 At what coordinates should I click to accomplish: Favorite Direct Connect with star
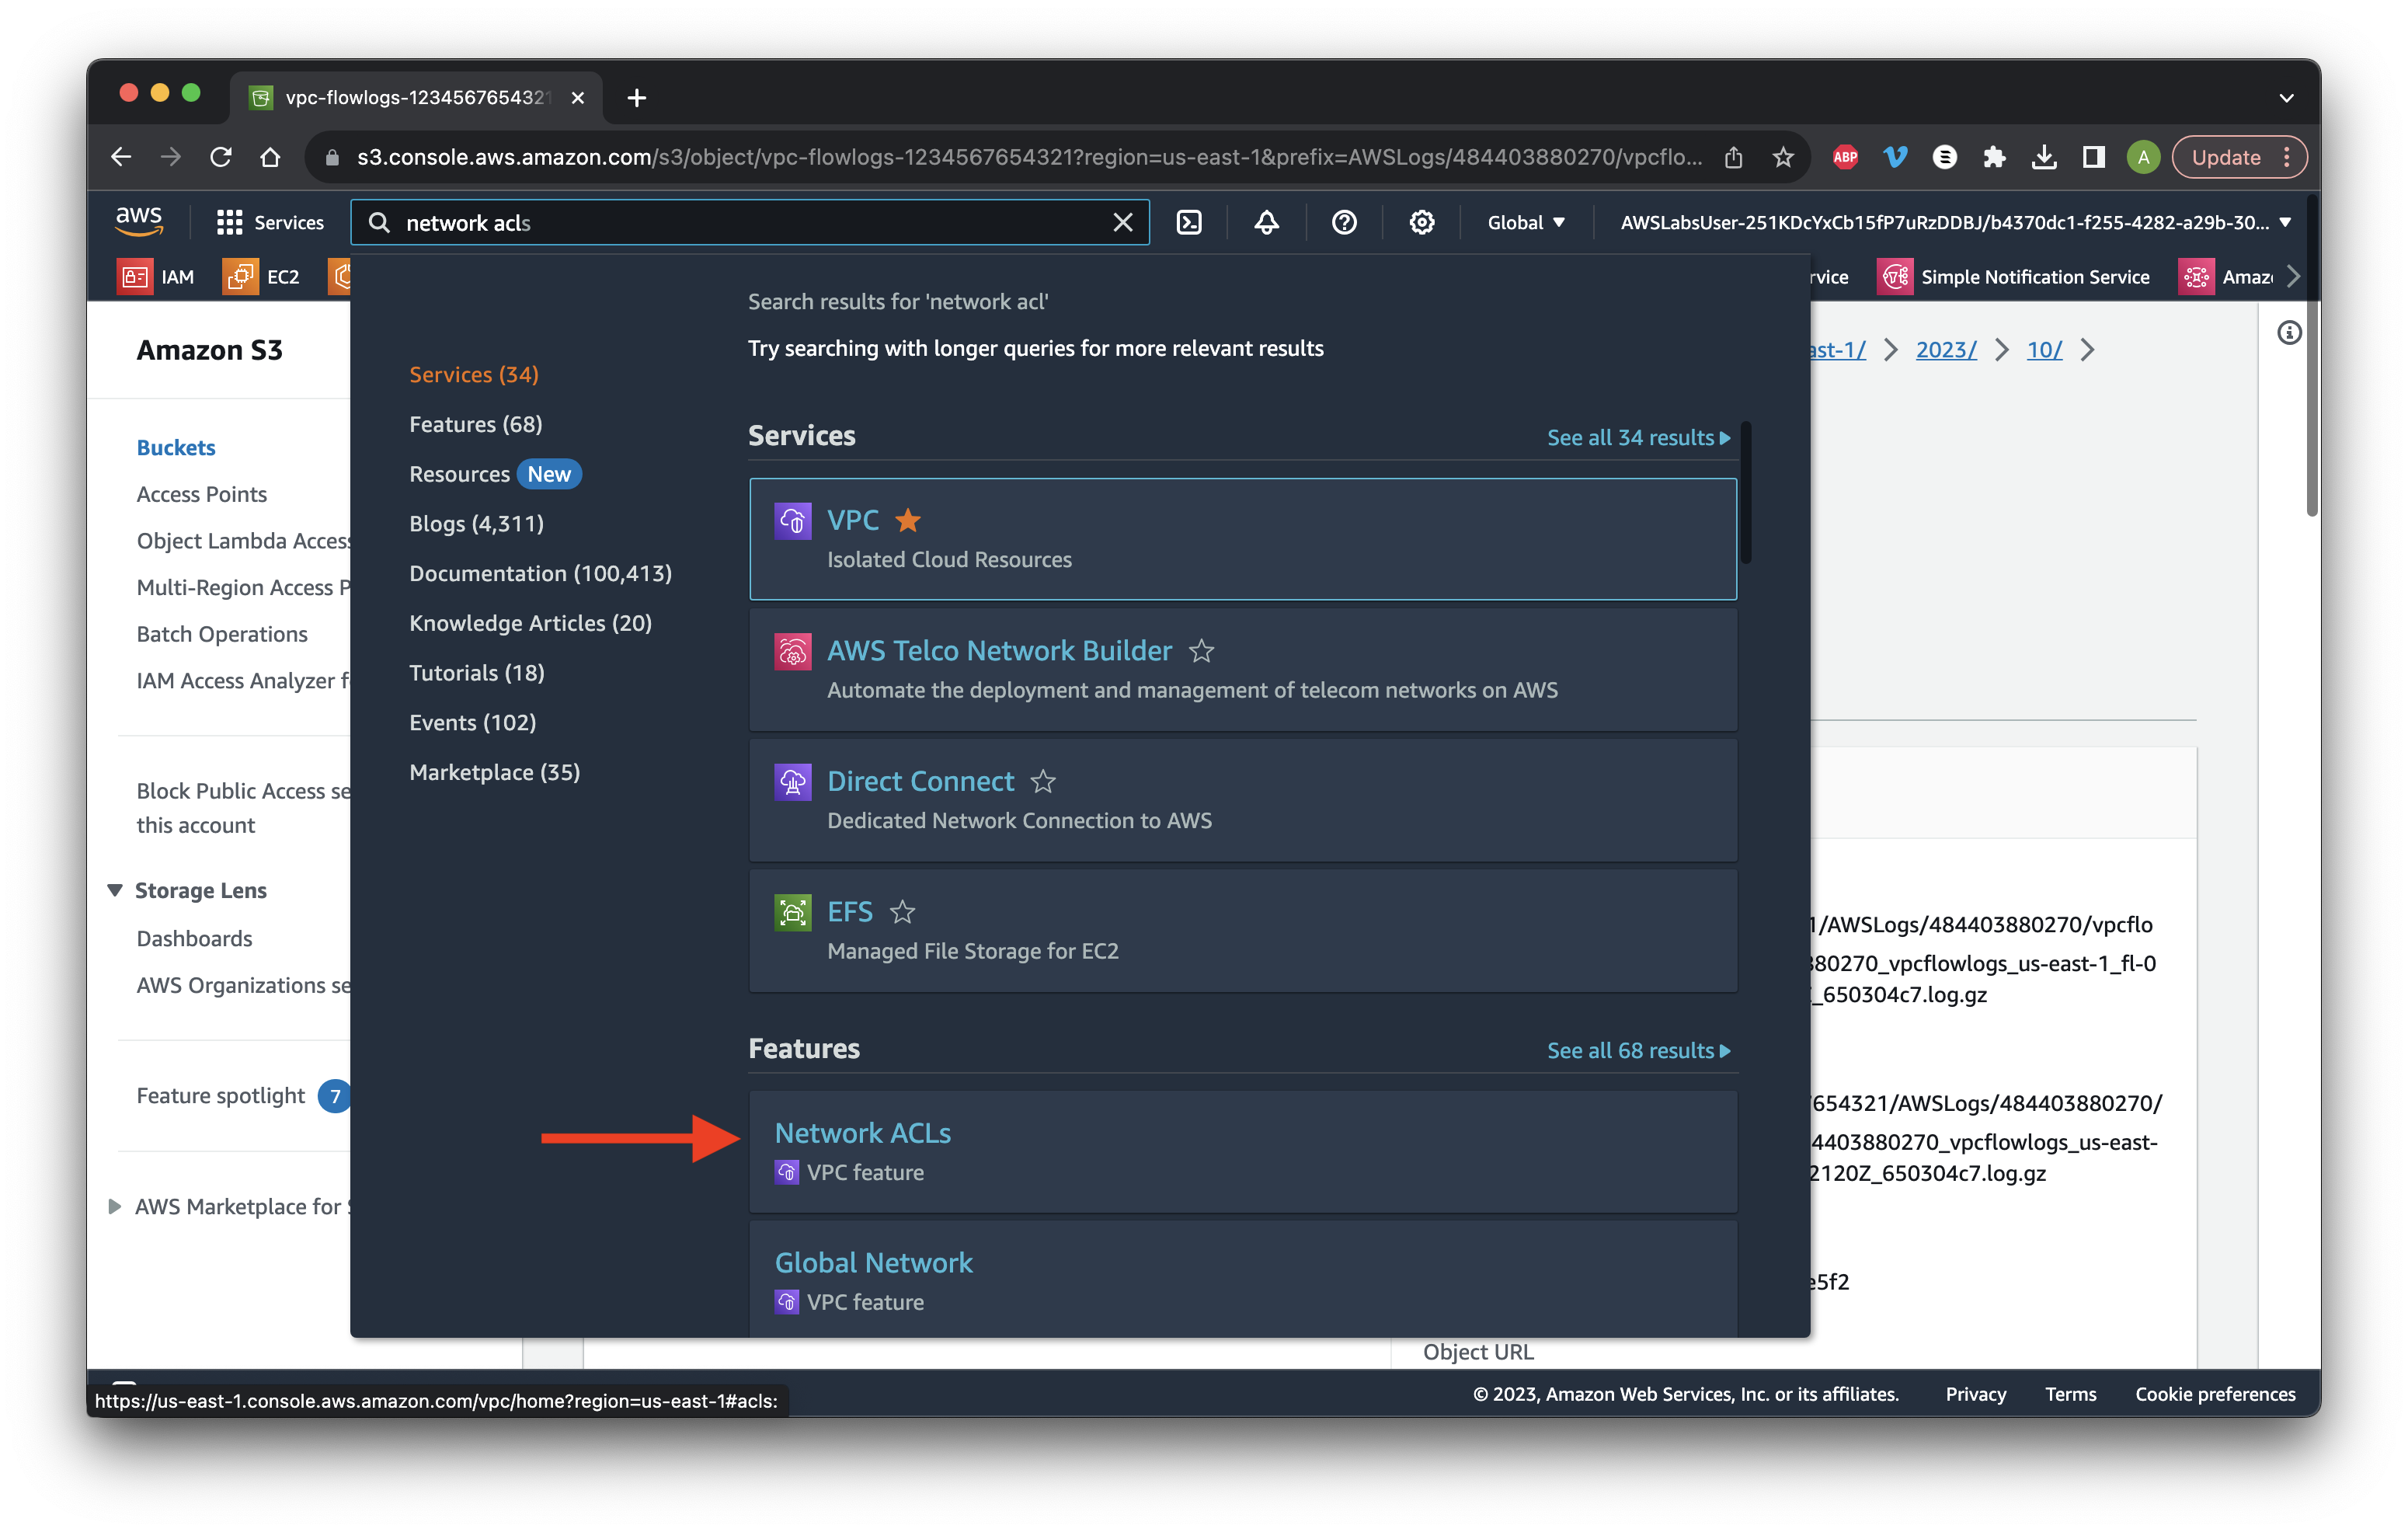pos(1042,781)
